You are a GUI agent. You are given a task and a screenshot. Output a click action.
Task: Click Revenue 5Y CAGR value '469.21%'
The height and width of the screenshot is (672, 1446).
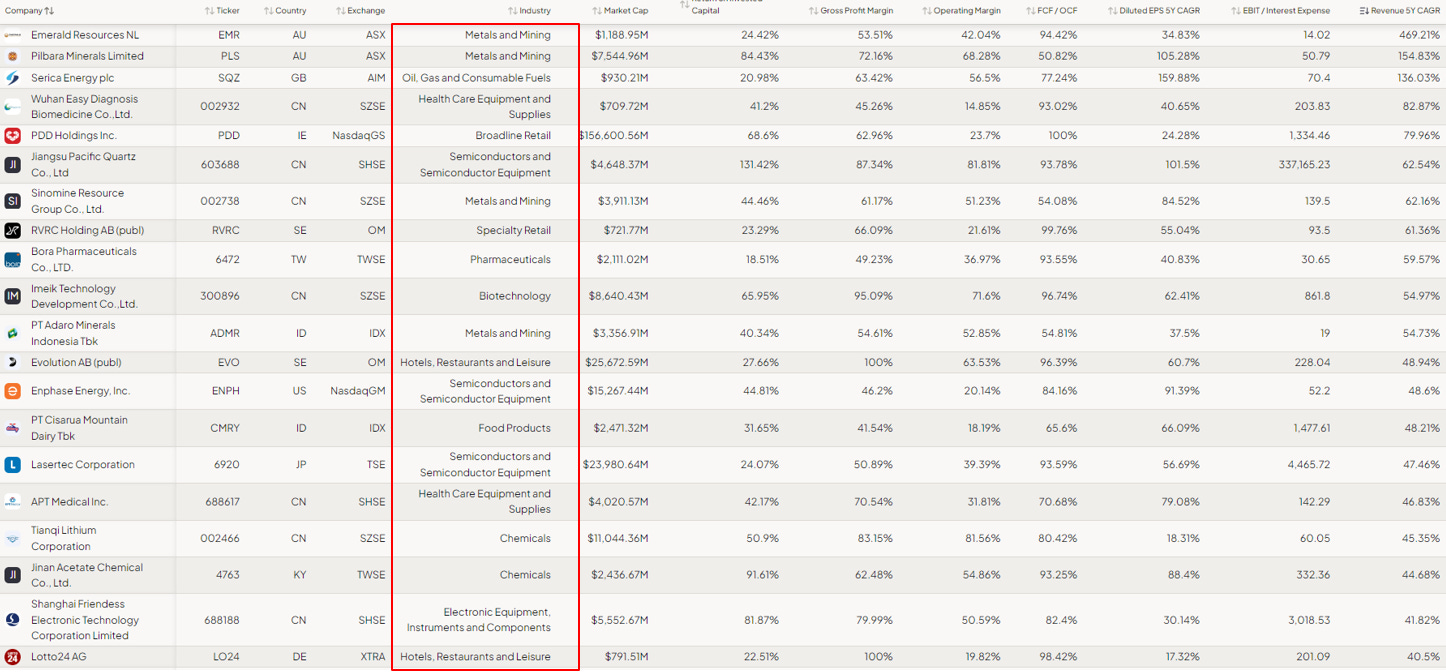click(1420, 35)
